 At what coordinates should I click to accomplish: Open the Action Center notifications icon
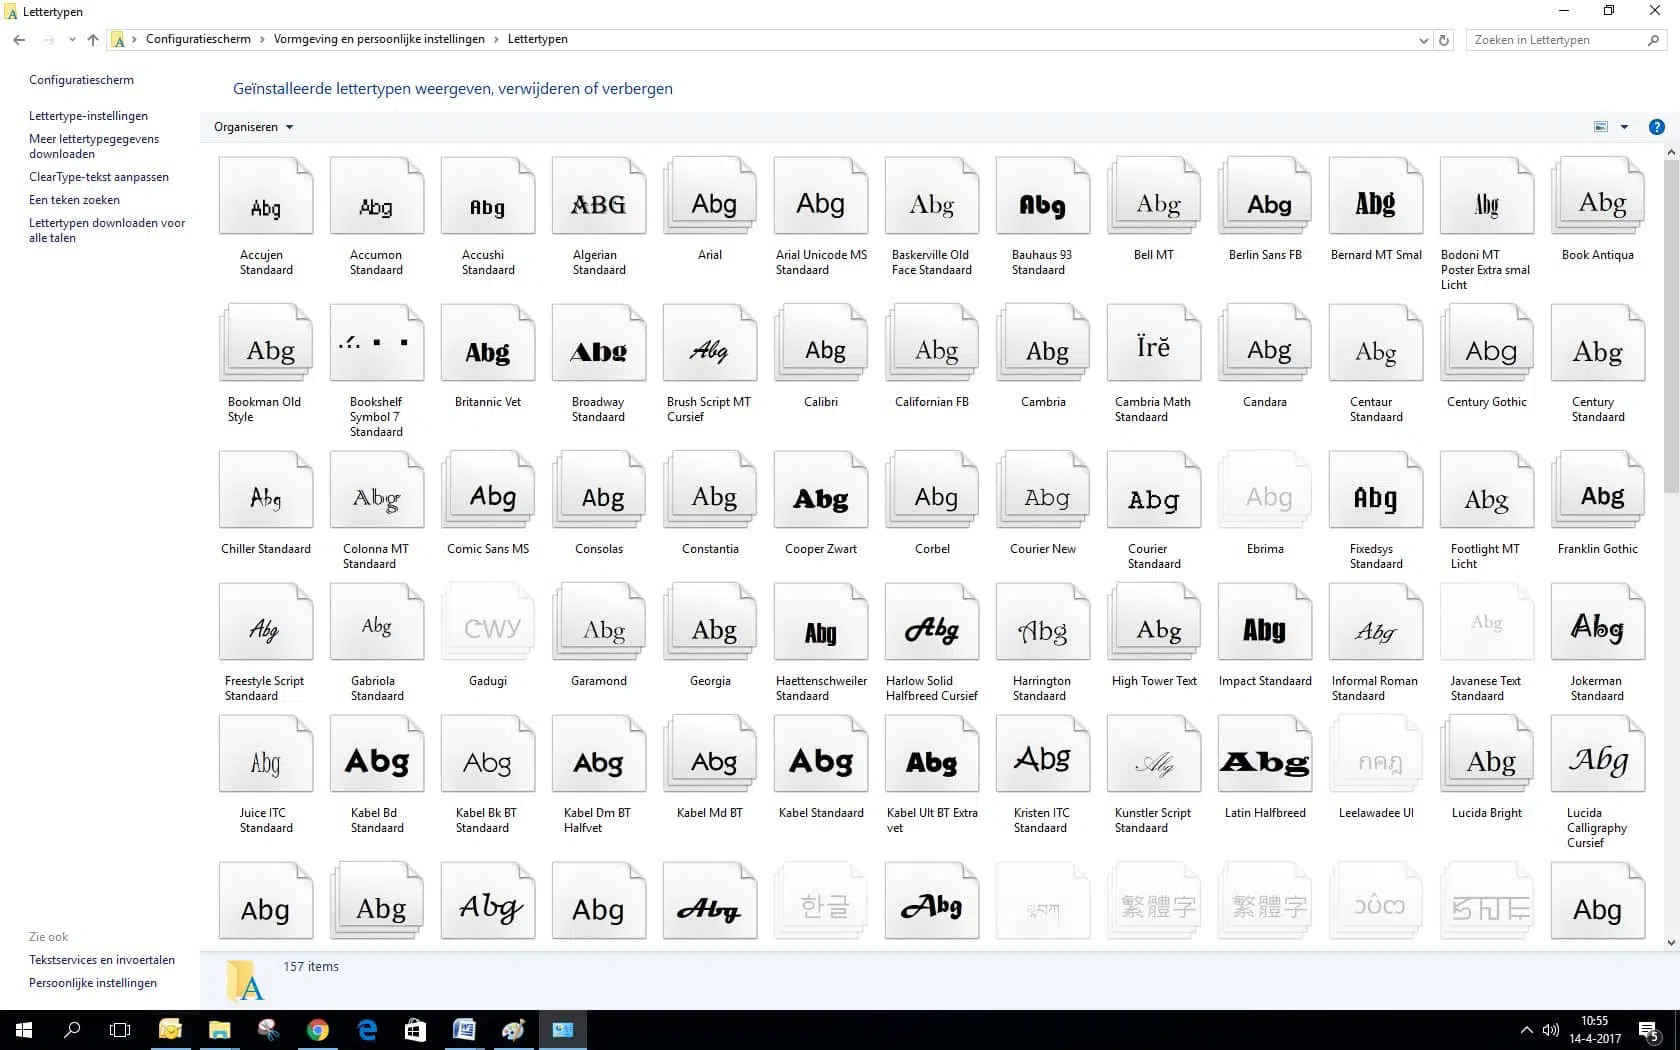[x=1650, y=1030]
